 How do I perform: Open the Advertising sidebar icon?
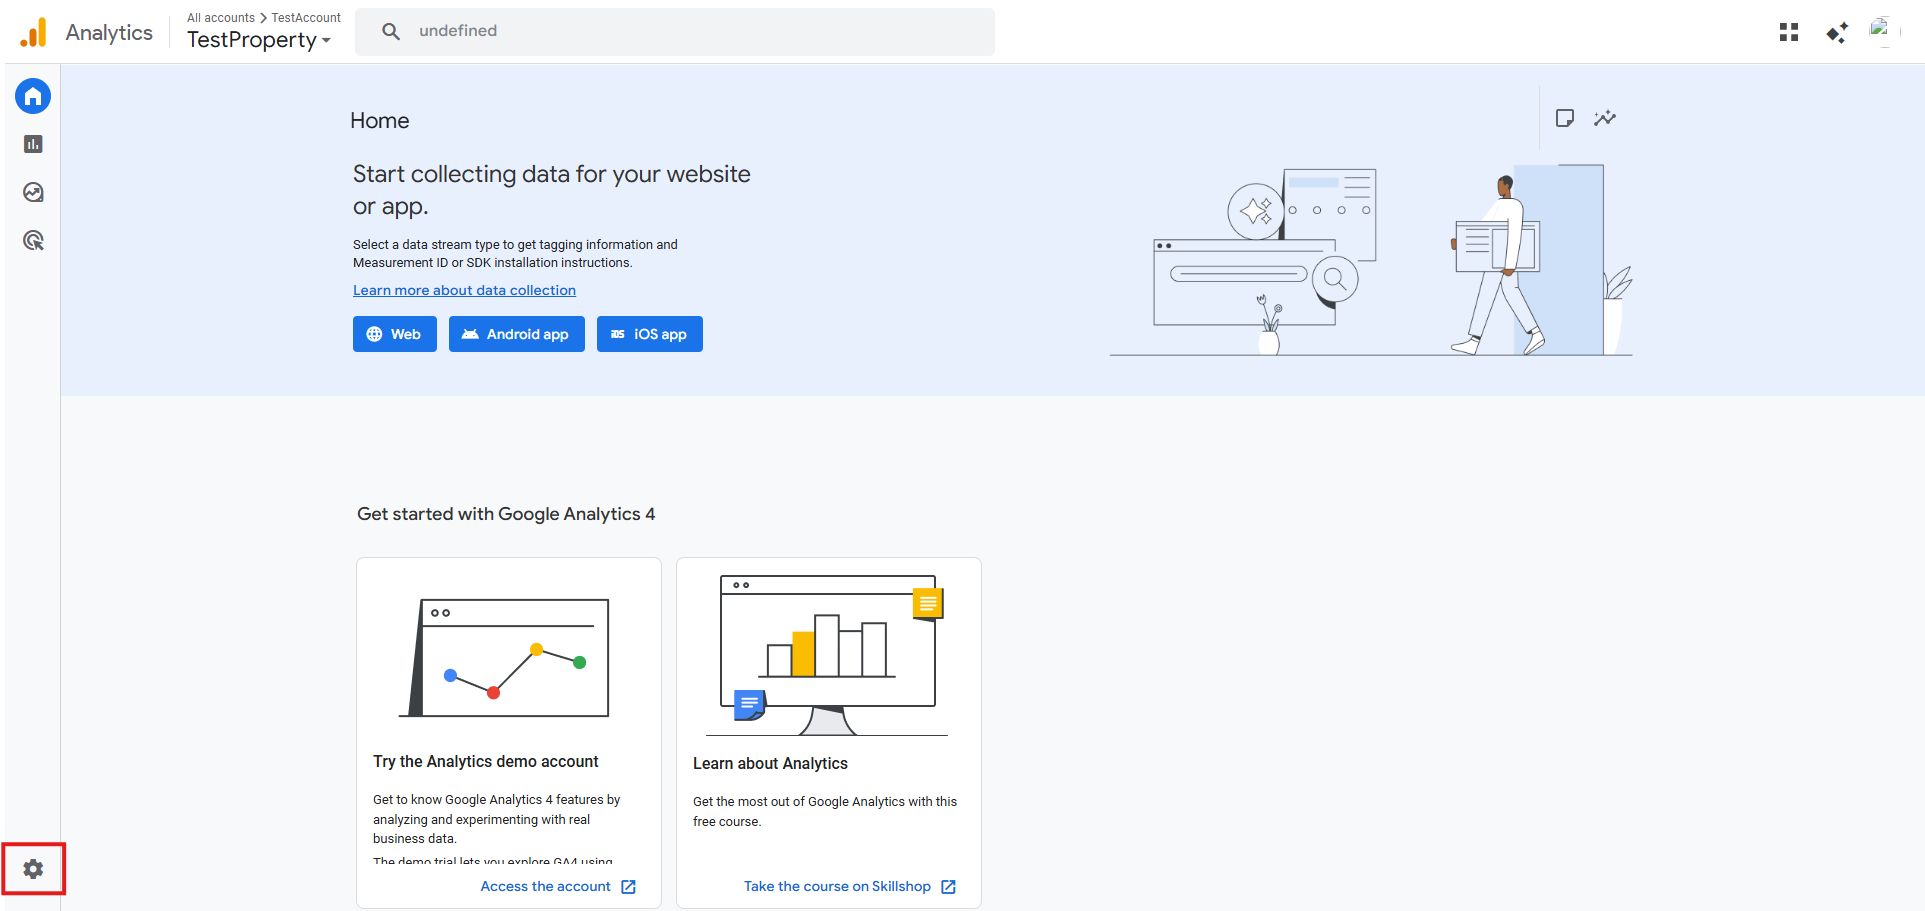pyautogui.click(x=33, y=240)
